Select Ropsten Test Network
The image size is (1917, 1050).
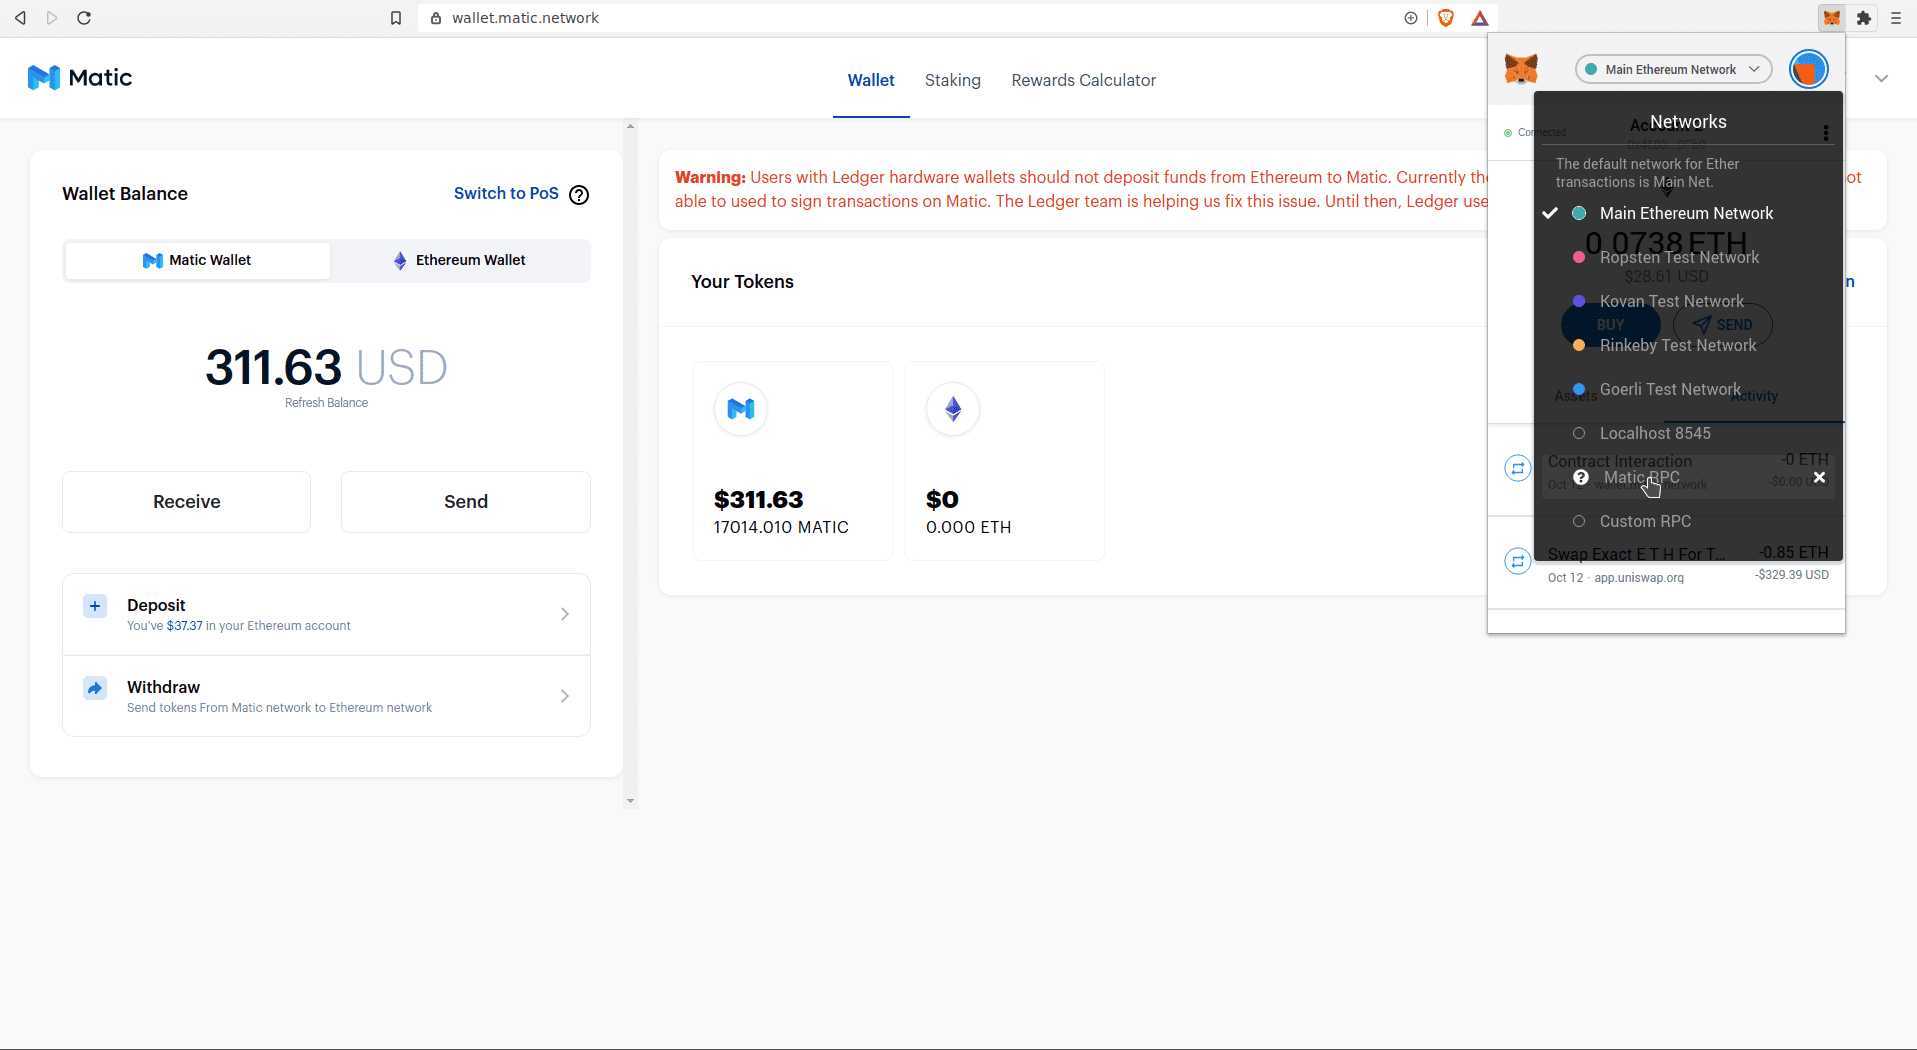pyautogui.click(x=1678, y=258)
